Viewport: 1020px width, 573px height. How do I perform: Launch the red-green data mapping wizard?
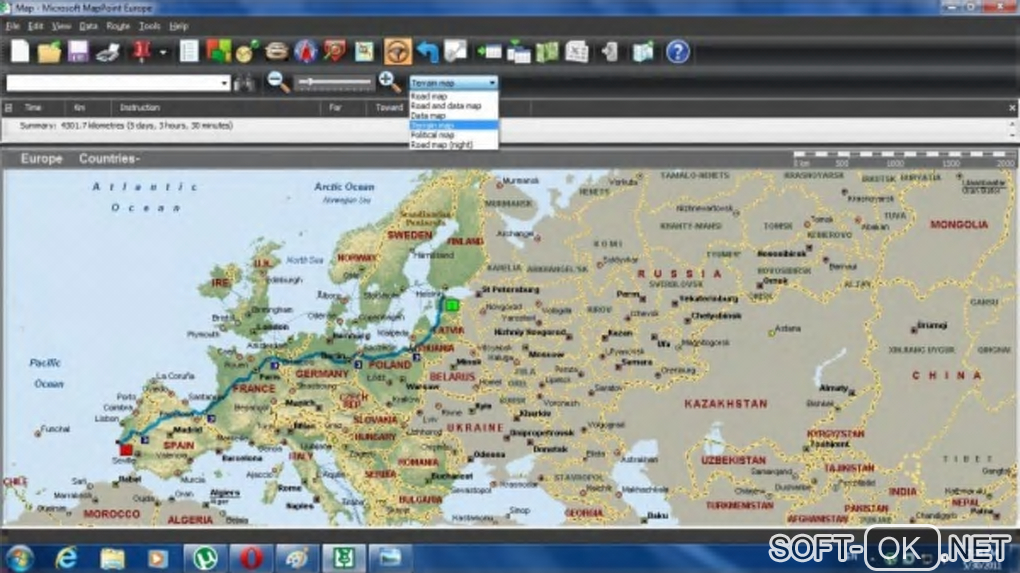(219, 51)
